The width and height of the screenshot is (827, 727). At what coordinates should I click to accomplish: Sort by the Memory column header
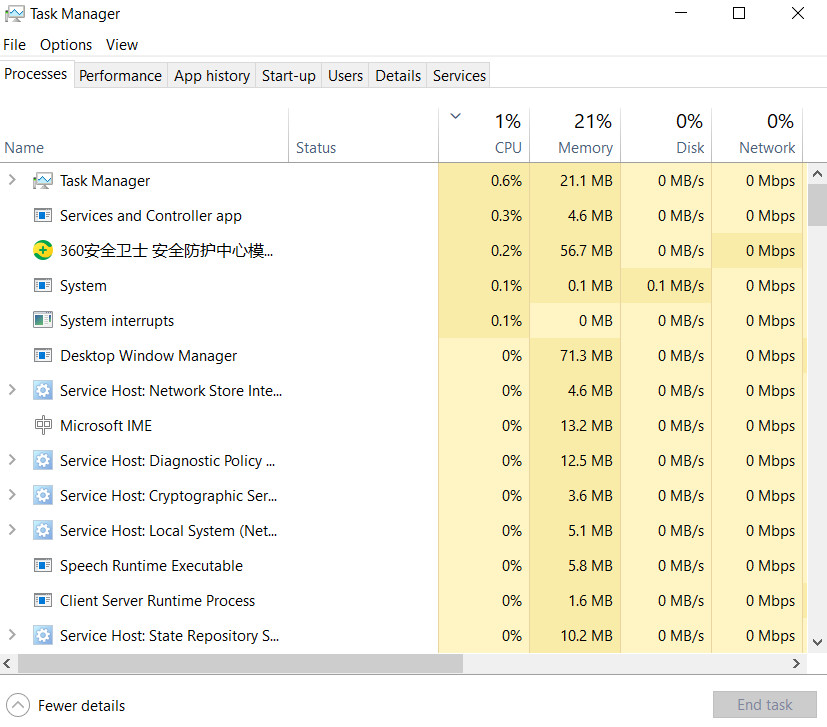pyautogui.click(x=575, y=135)
